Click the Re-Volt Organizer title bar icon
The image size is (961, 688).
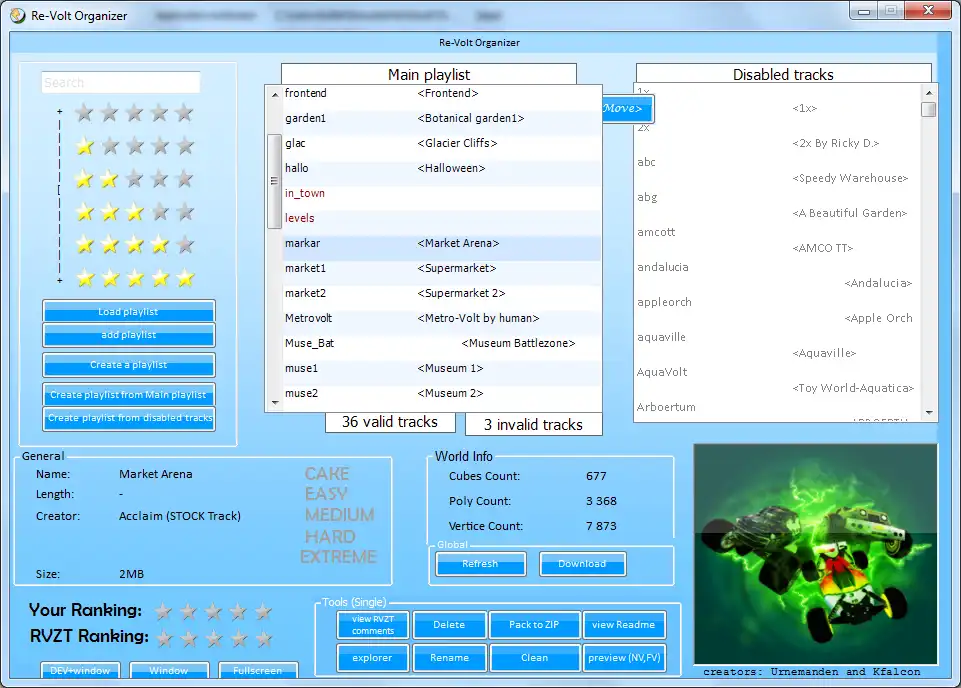[x=18, y=15]
